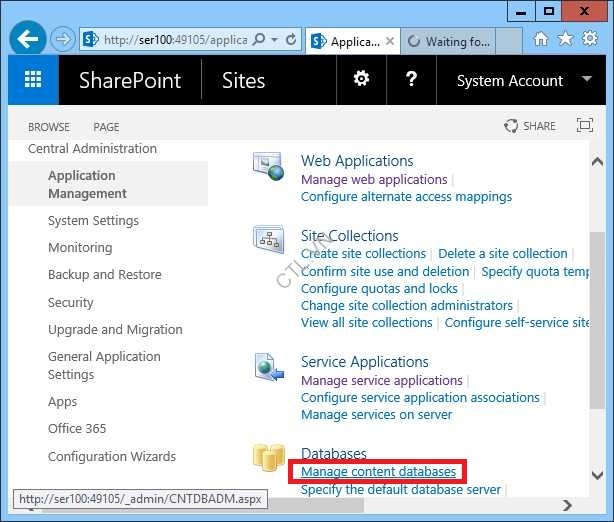Open a new blank browser tab
The height and width of the screenshot is (522, 614).
509,41
